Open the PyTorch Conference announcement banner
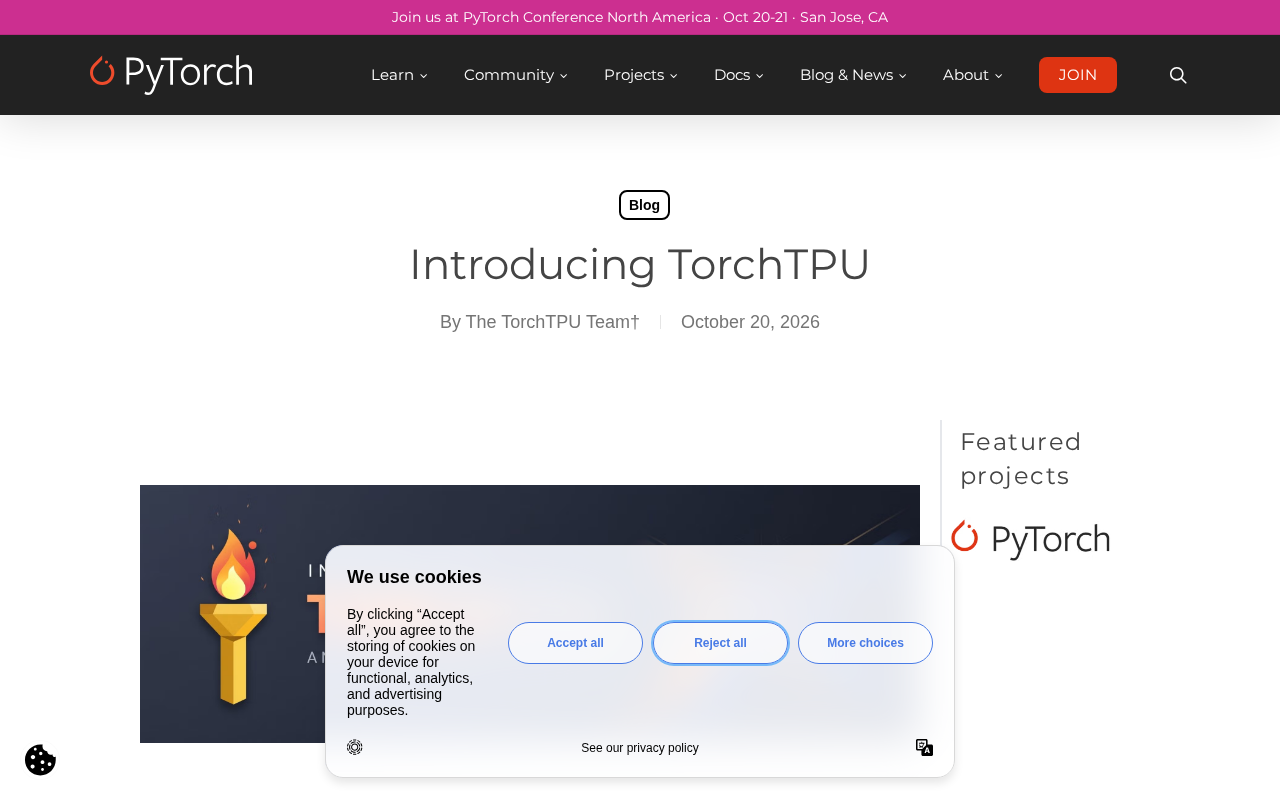Image resolution: width=1280 pixels, height=800 pixels. click(640, 17)
